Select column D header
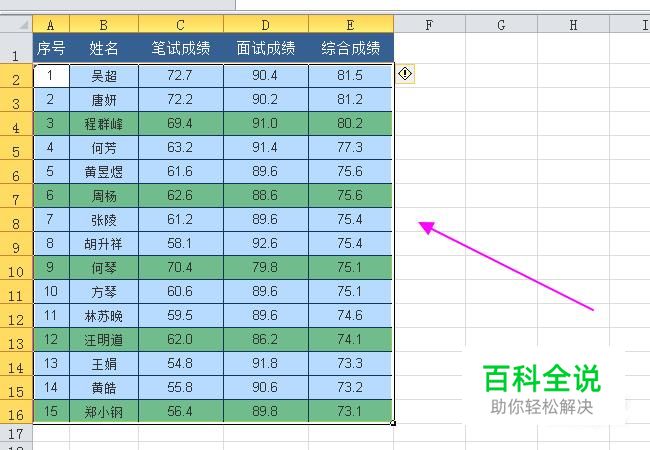The height and width of the screenshot is (450, 650). (x=266, y=24)
